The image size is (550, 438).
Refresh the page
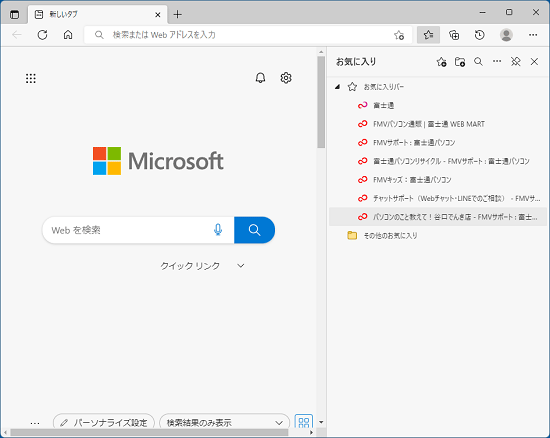(x=42, y=35)
